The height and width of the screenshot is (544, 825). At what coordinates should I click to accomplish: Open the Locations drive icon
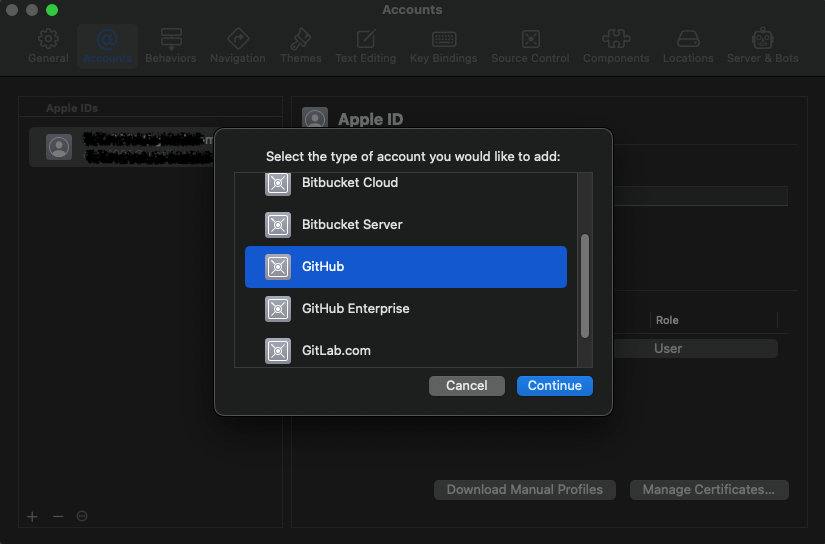(688, 38)
